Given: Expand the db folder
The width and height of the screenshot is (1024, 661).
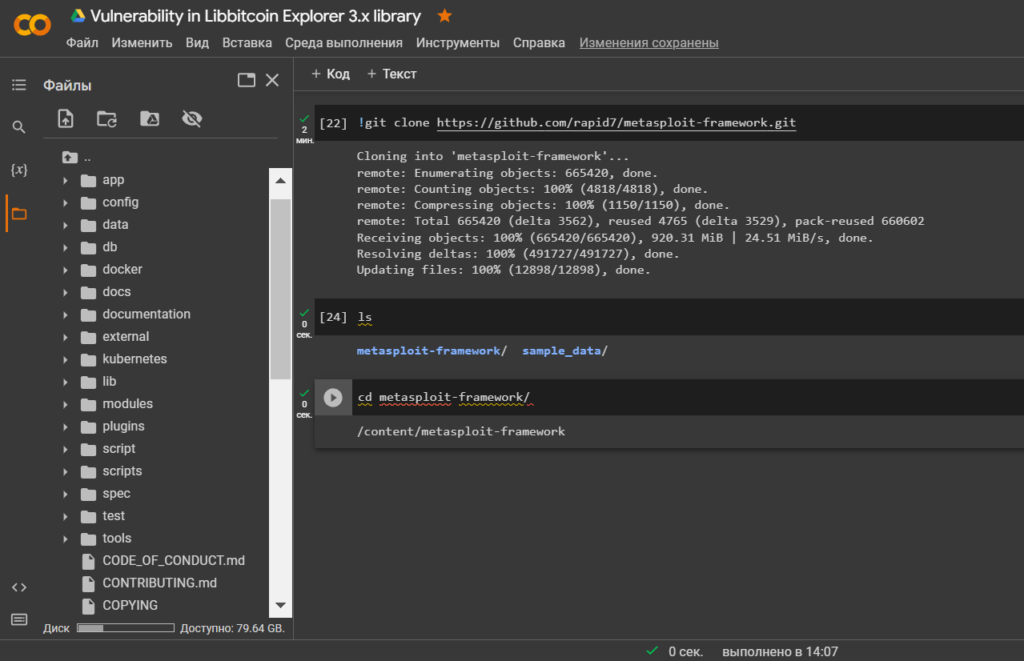Looking at the screenshot, I should 65,248.
